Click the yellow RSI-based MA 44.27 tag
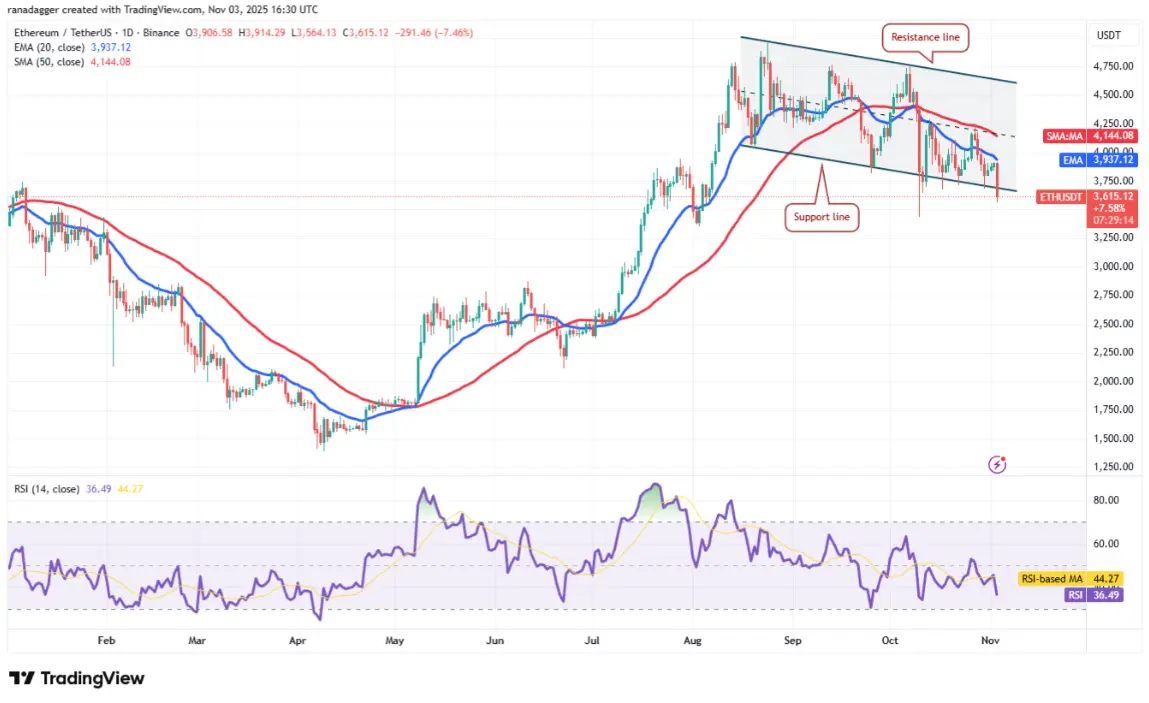Image resolution: width=1149 pixels, height=703 pixels. 1071,579
